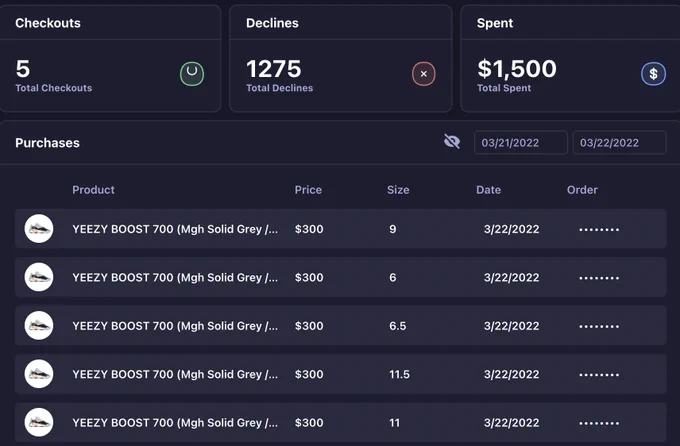The height and width of the screenshot is (446, 680).
Task: Reveal hidden order number in size 6 row
Action: pos(599,278)
